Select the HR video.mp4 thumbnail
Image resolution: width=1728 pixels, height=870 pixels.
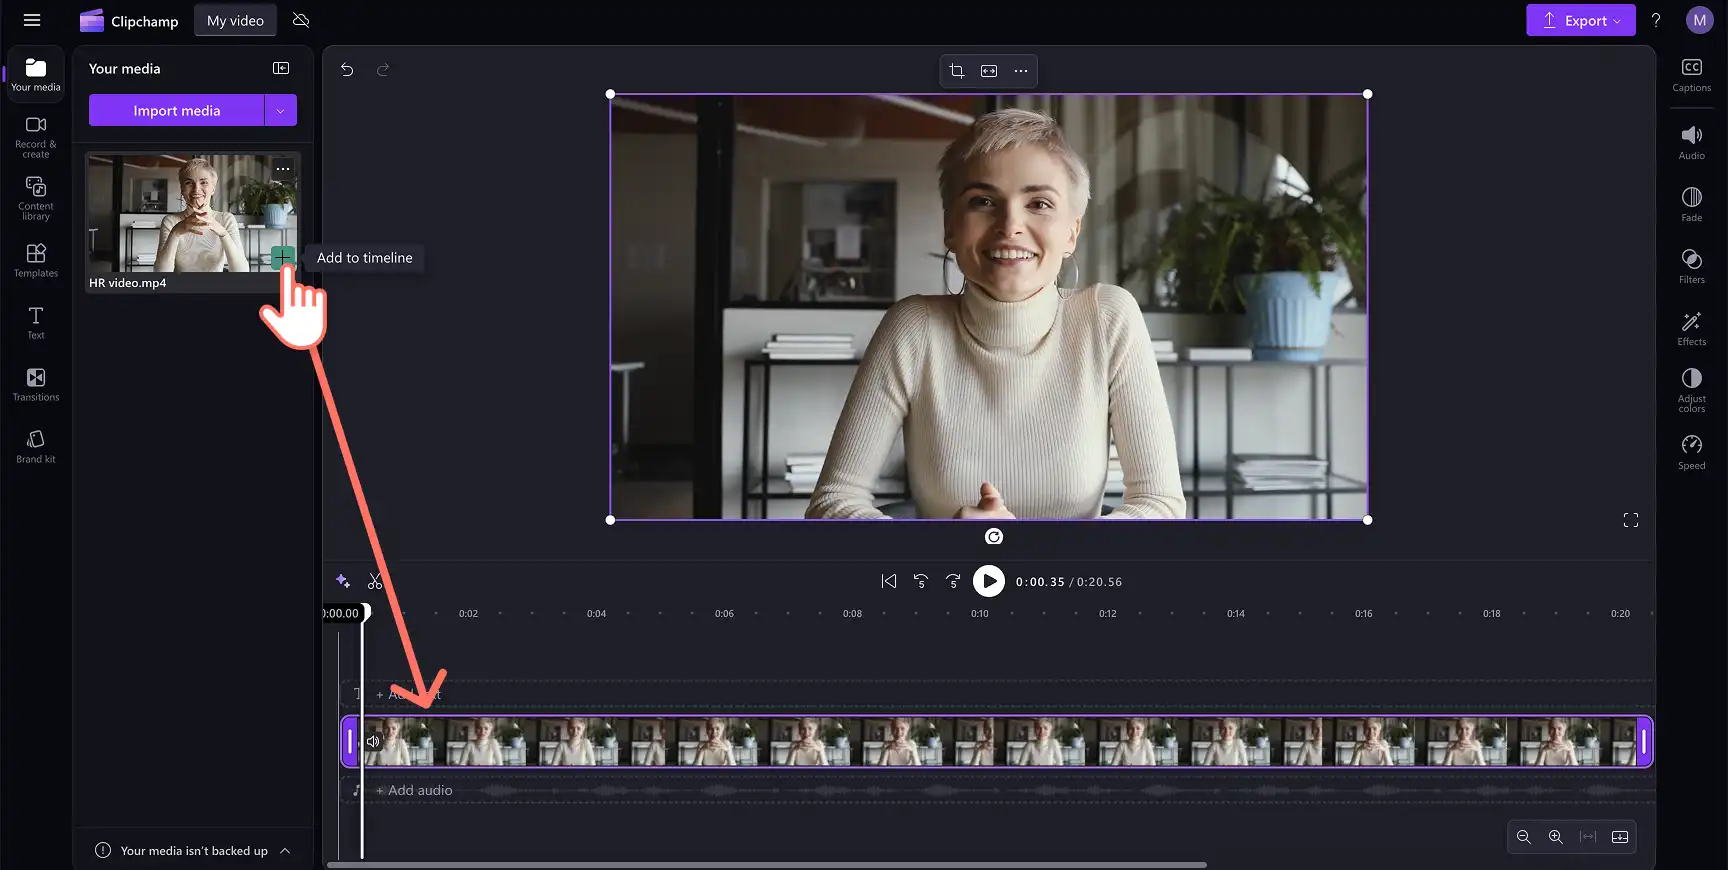[x=193, y=213]
